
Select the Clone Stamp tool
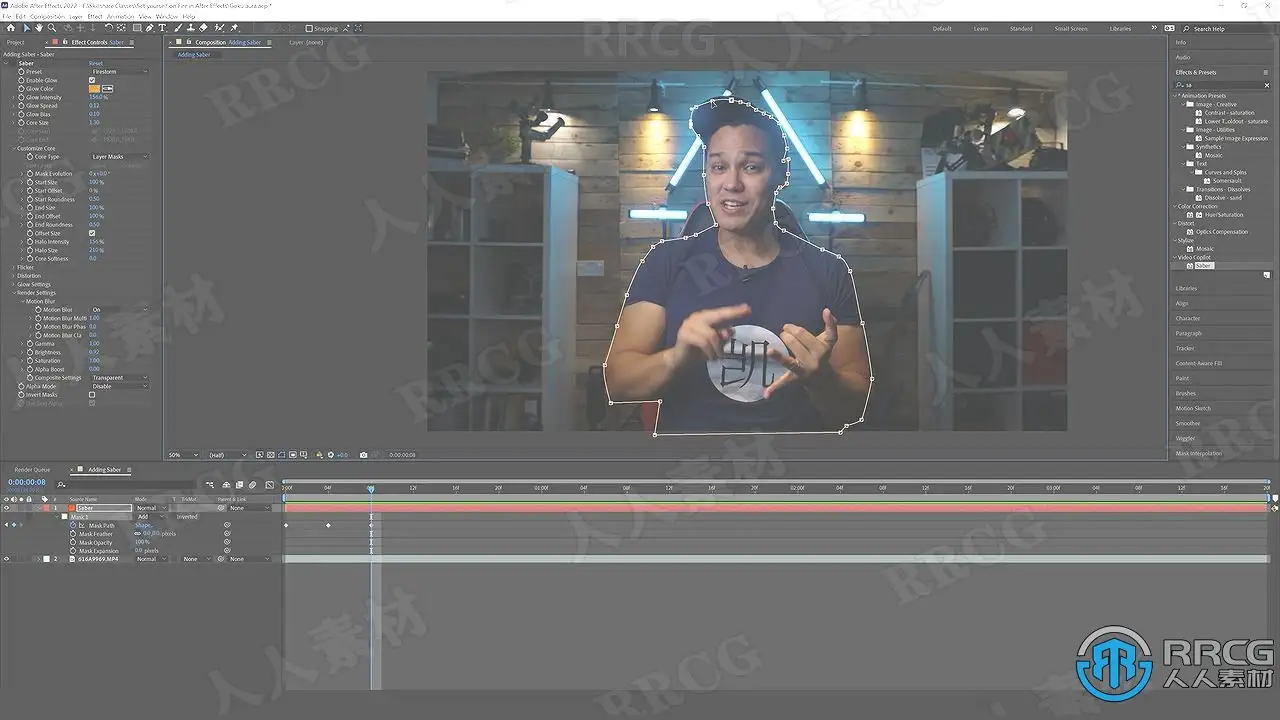191,28
